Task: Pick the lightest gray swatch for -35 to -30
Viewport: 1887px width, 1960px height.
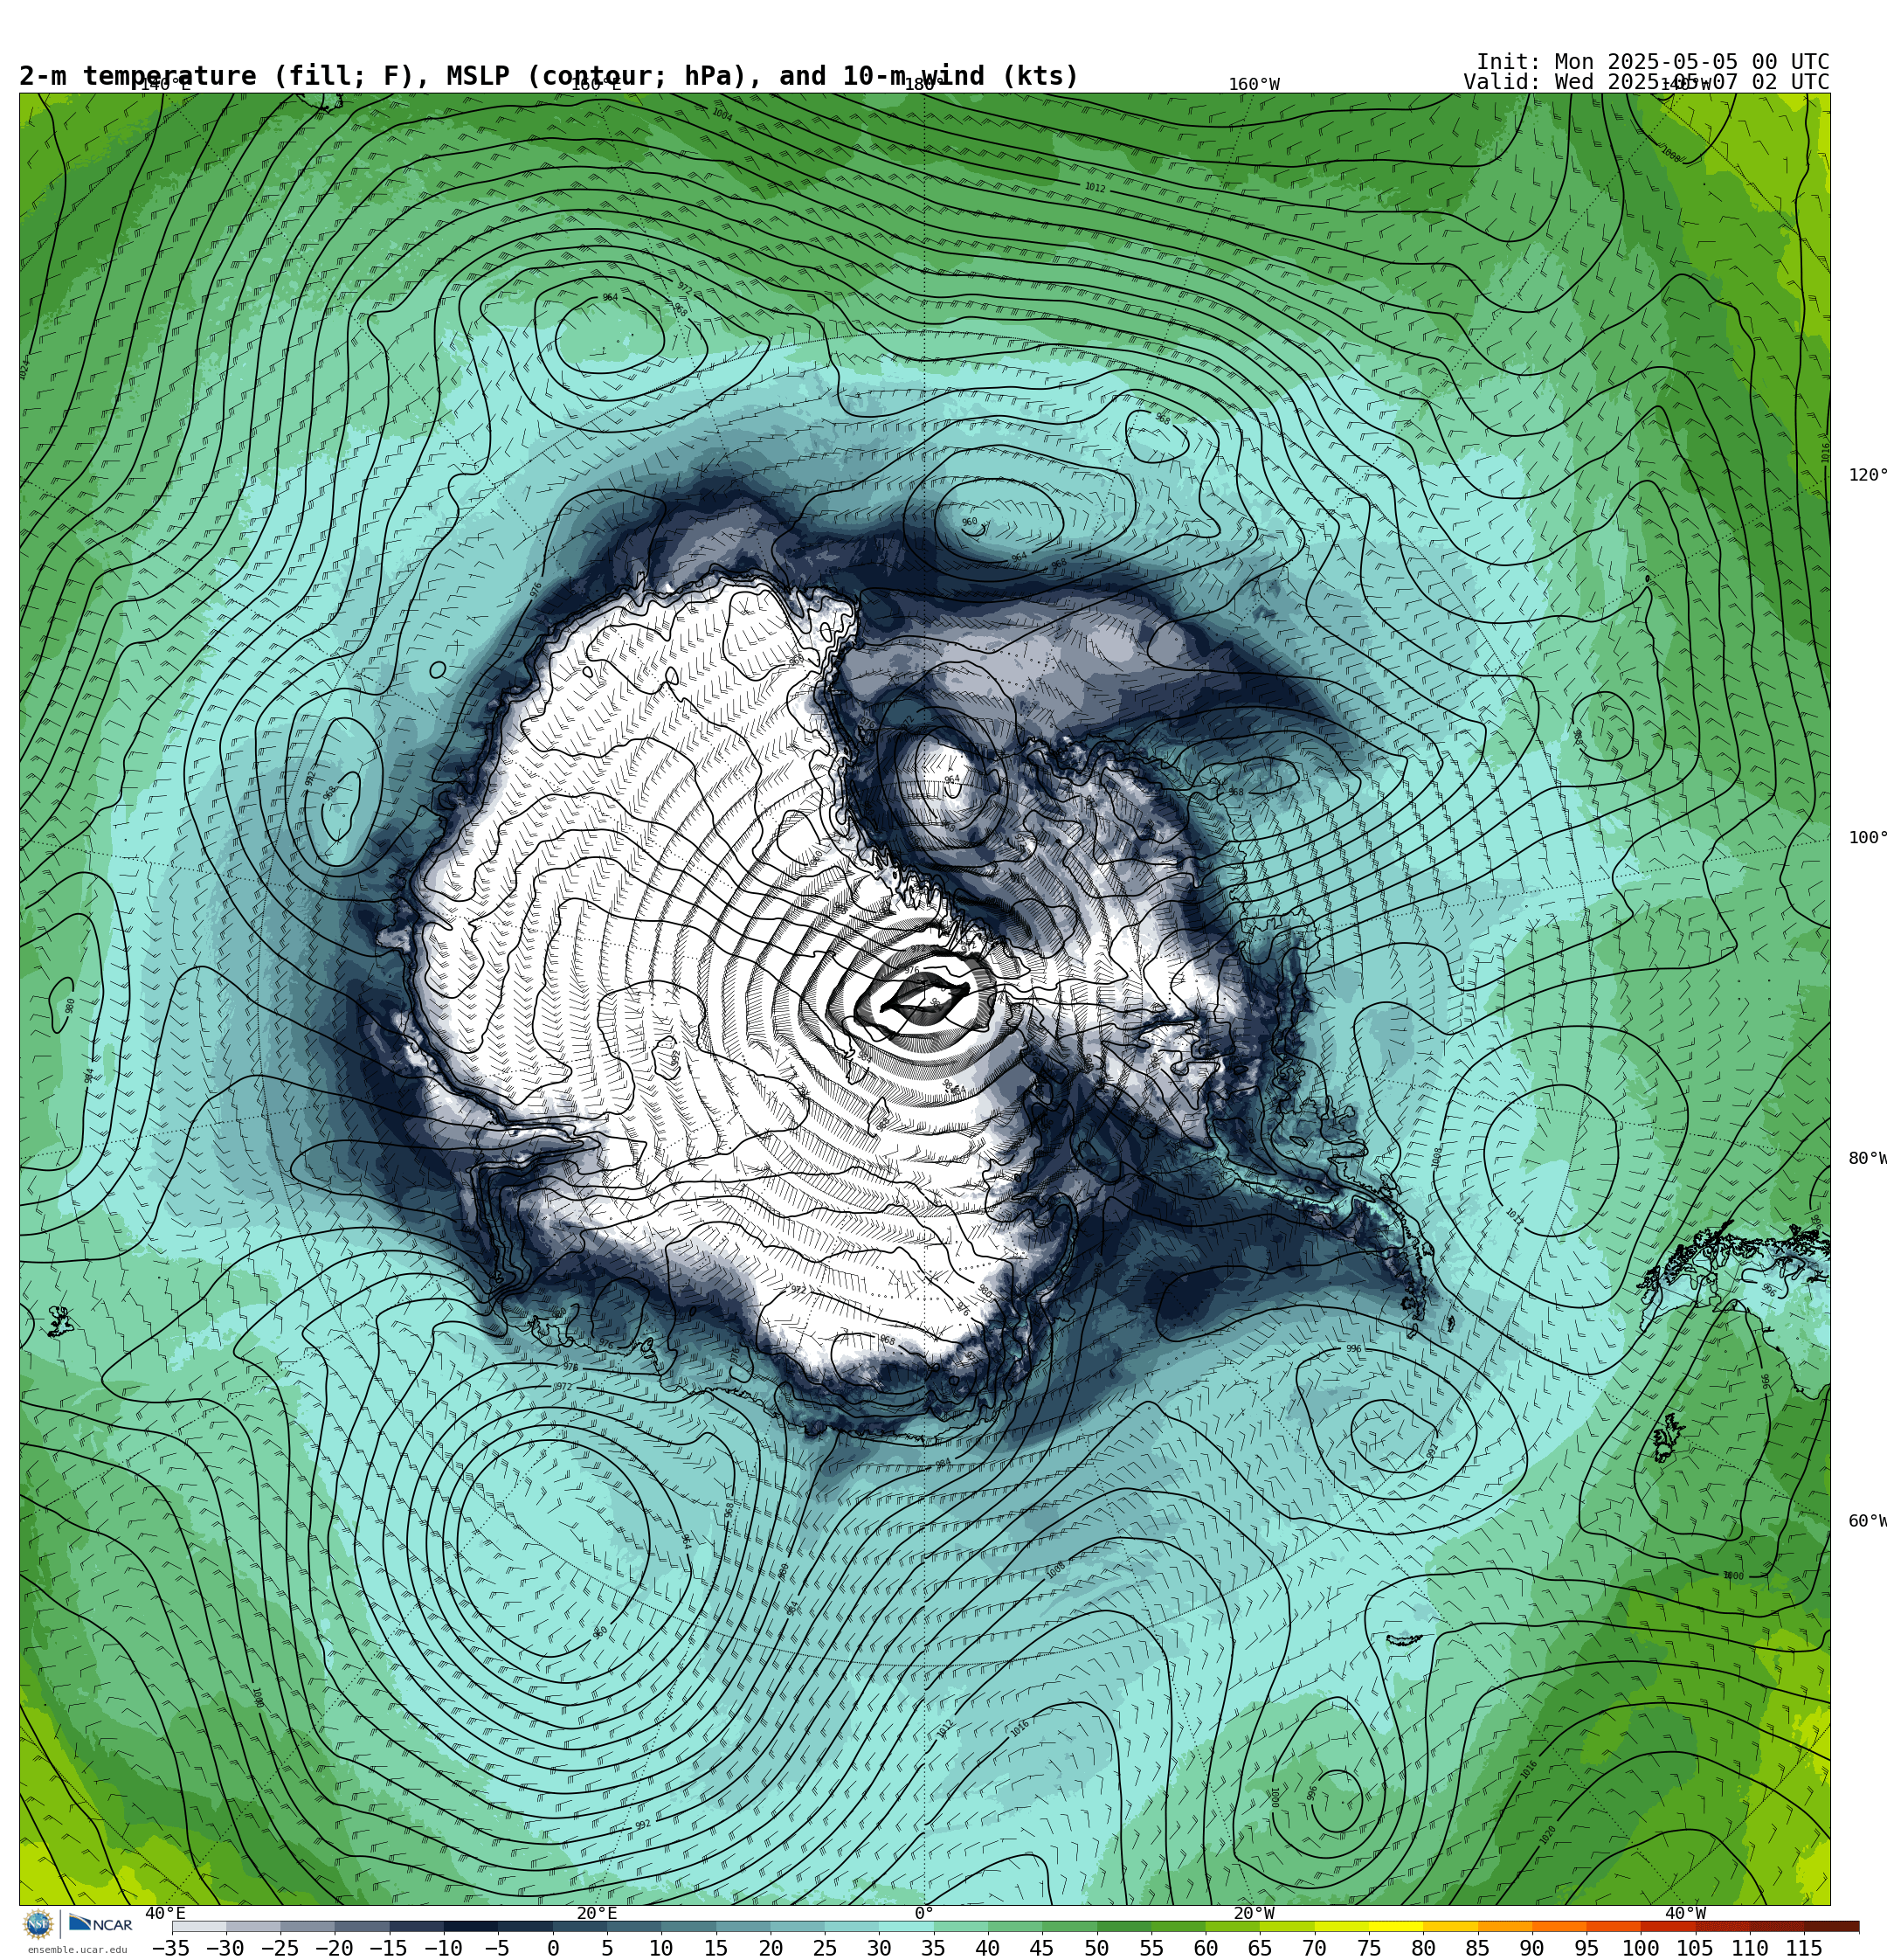Action: coord(199,1926)
